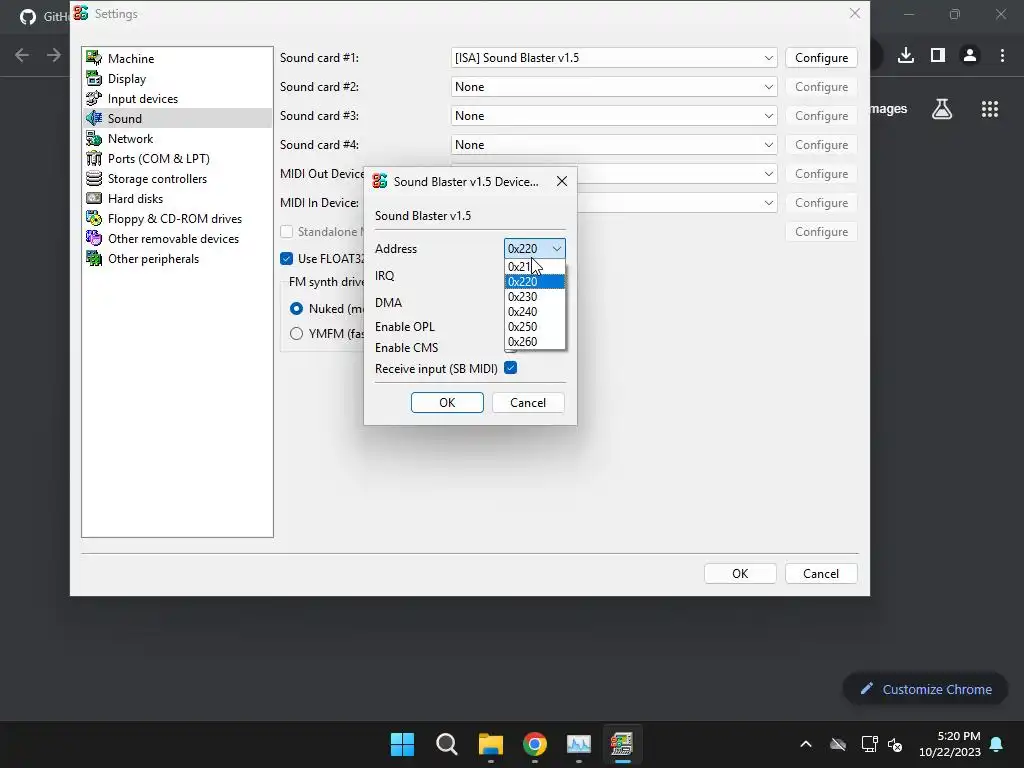
Task: Click the Sound speaker icon in sidebar
Action: point(94,118)
